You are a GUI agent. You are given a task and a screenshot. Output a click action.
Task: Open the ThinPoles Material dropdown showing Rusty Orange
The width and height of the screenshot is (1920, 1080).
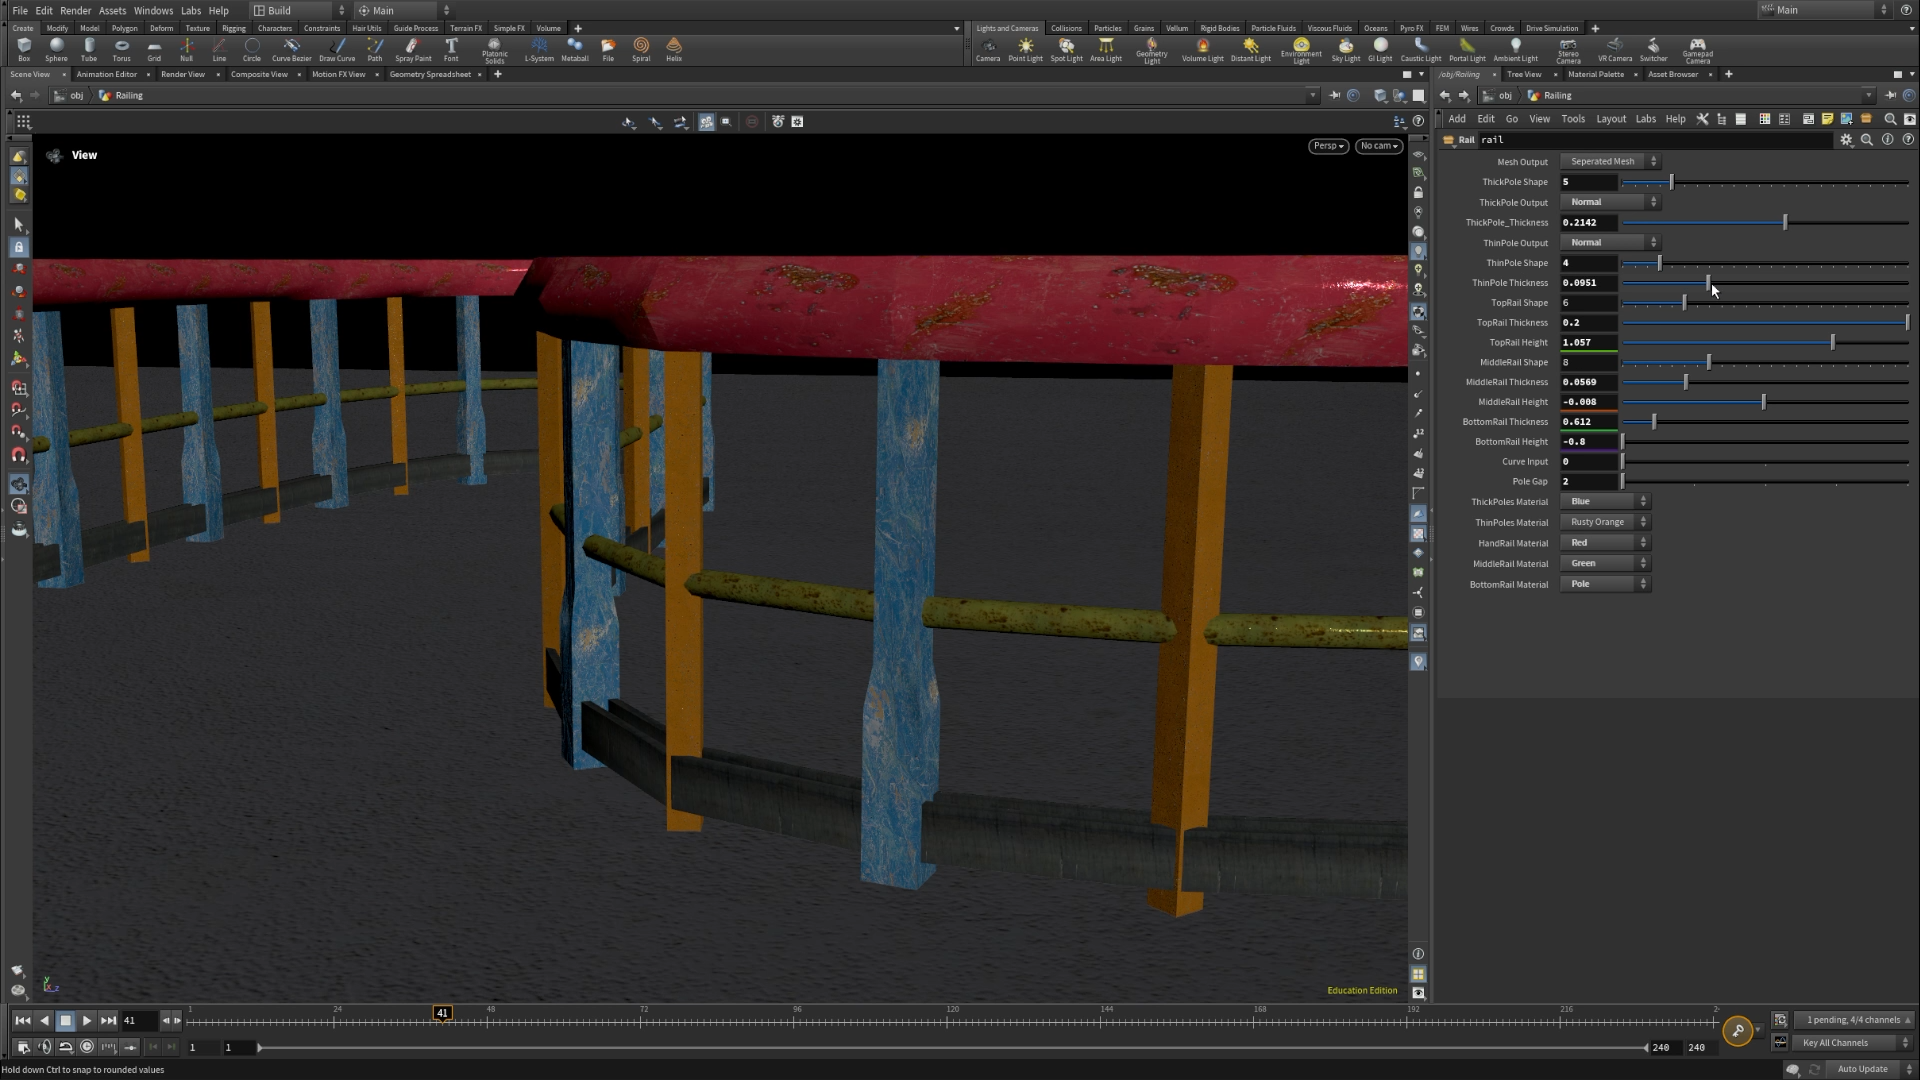[x=1603, y=521]
